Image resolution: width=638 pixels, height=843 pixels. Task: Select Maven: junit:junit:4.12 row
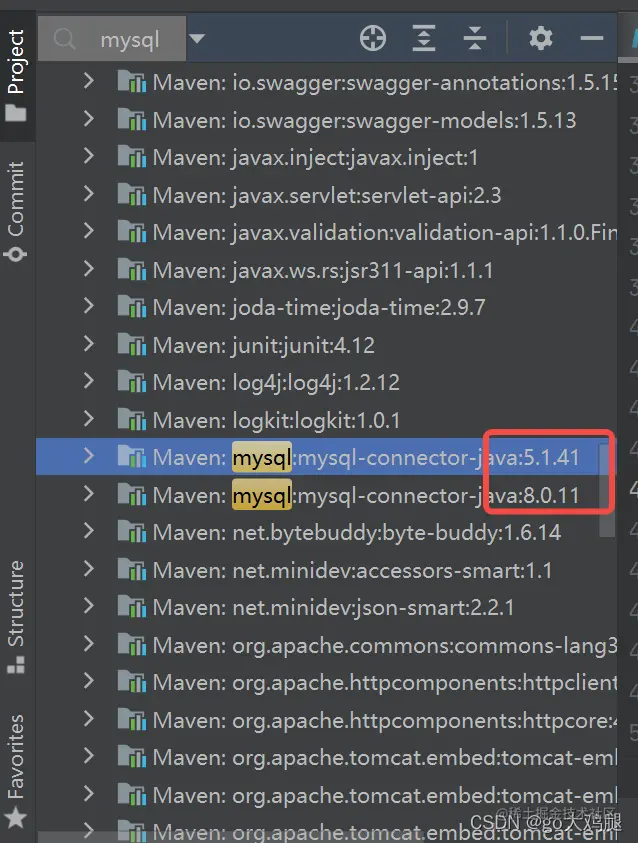tap(326, 344)
